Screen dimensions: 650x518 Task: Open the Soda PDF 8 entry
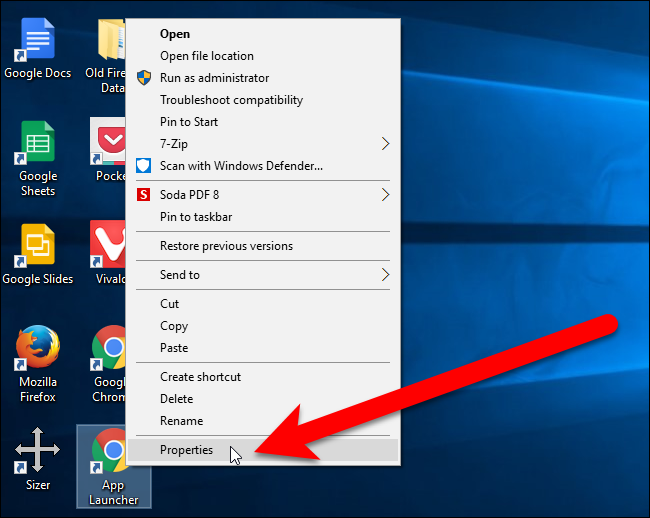coord(263,195)
